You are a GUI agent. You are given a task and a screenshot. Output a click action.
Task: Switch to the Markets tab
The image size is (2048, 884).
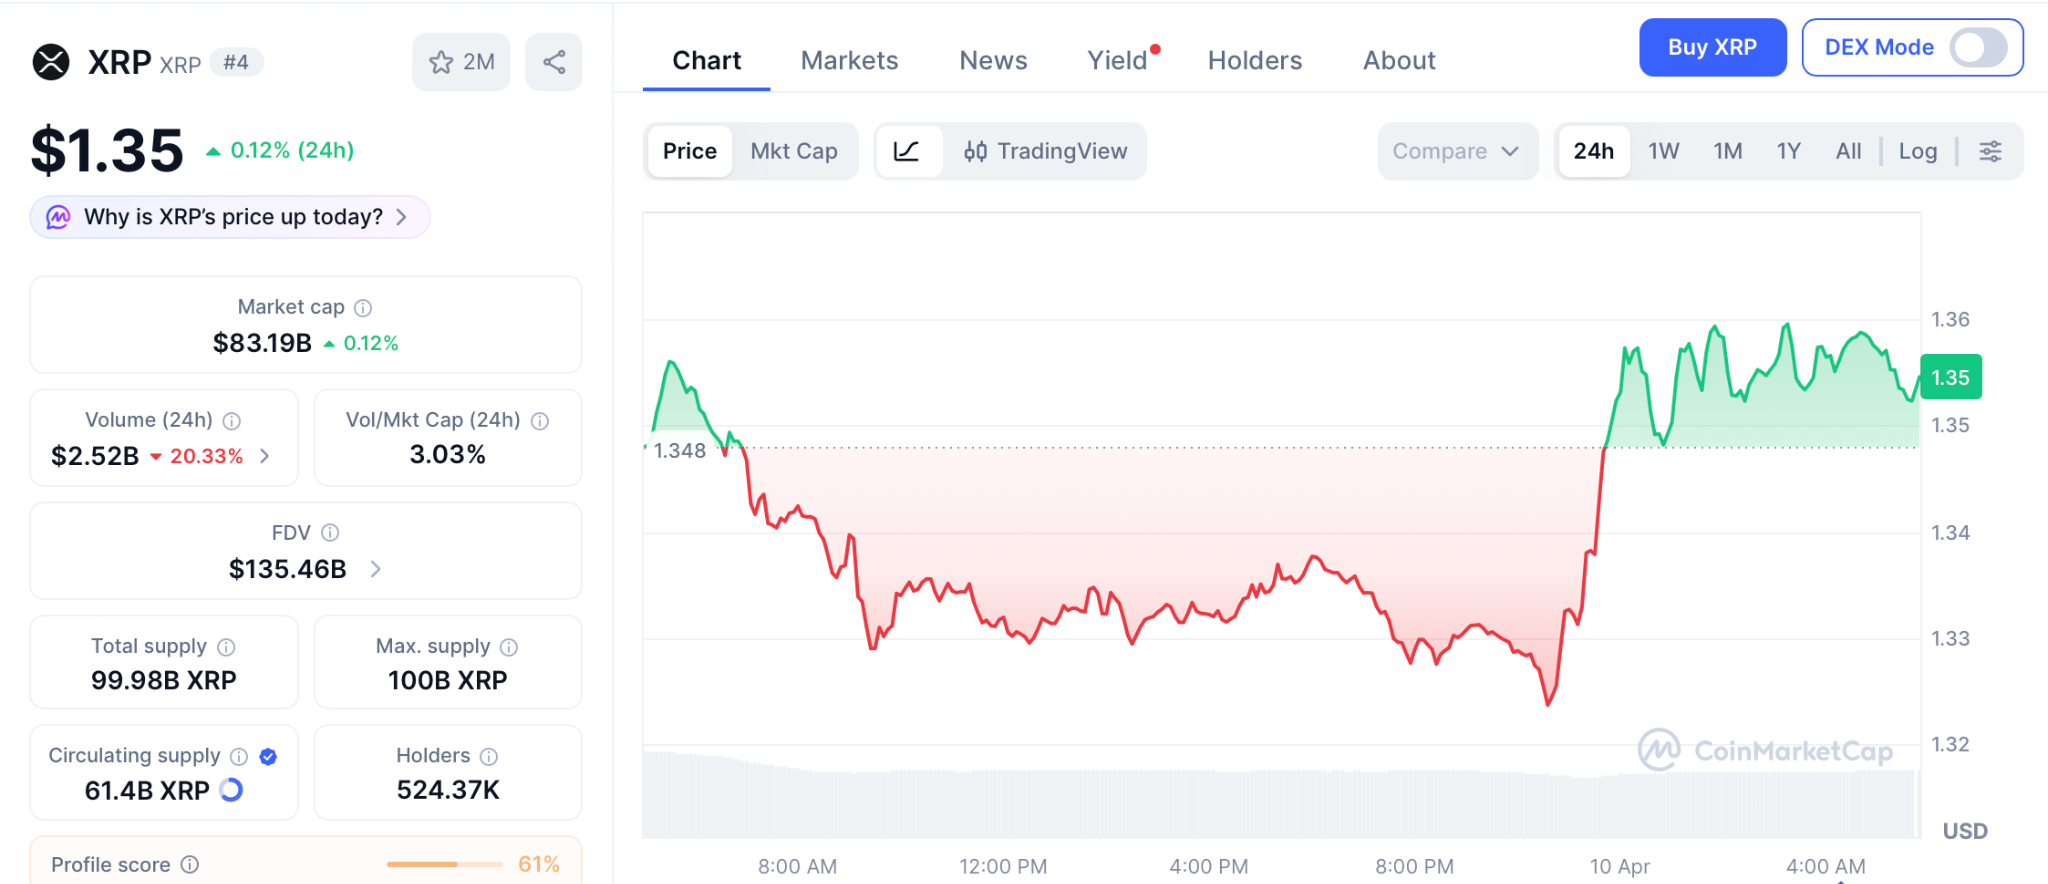[x=849, y=61]
